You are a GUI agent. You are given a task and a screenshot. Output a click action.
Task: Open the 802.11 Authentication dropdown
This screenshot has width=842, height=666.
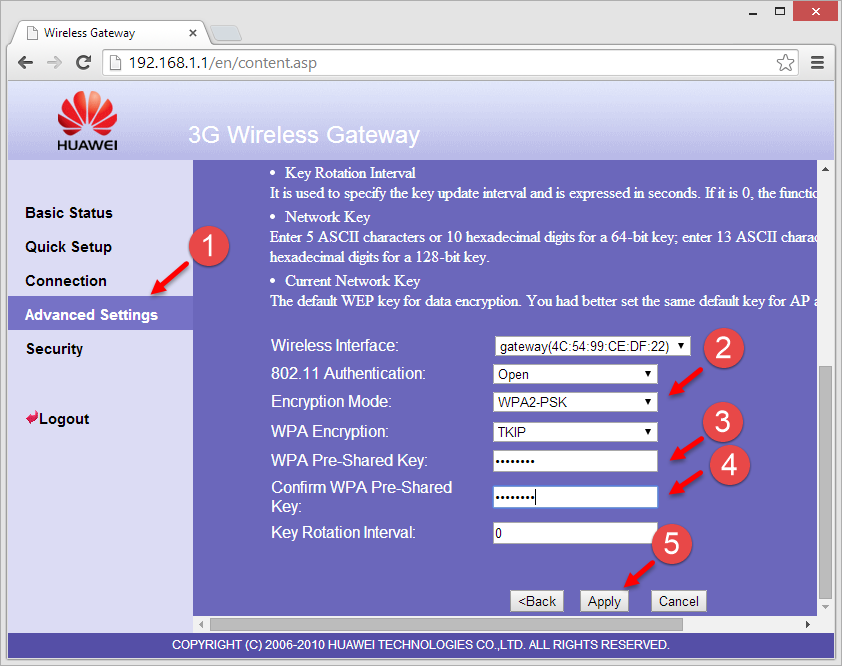coord(575,374)
